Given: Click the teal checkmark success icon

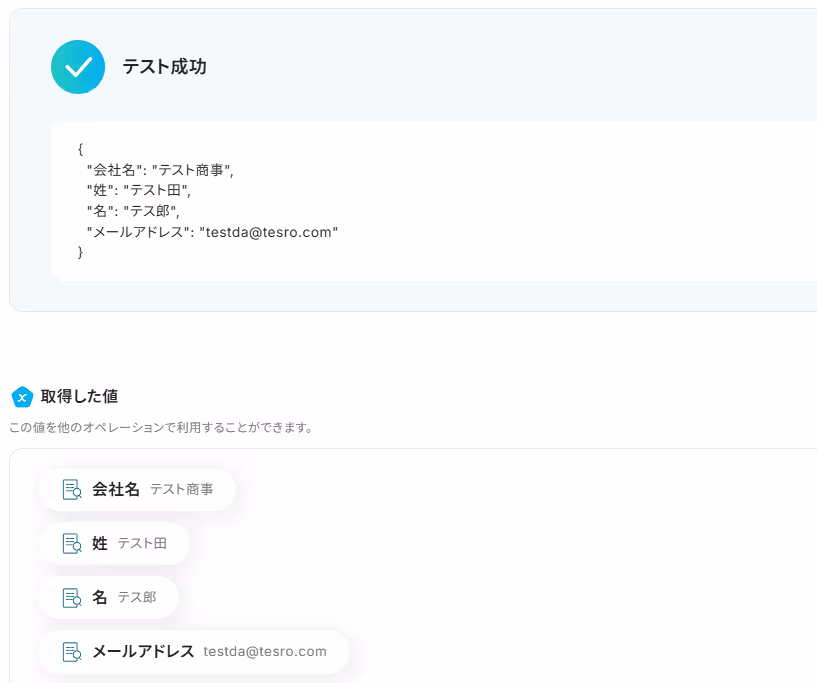Looking at the screenshot, I should [x=78, y=67].
